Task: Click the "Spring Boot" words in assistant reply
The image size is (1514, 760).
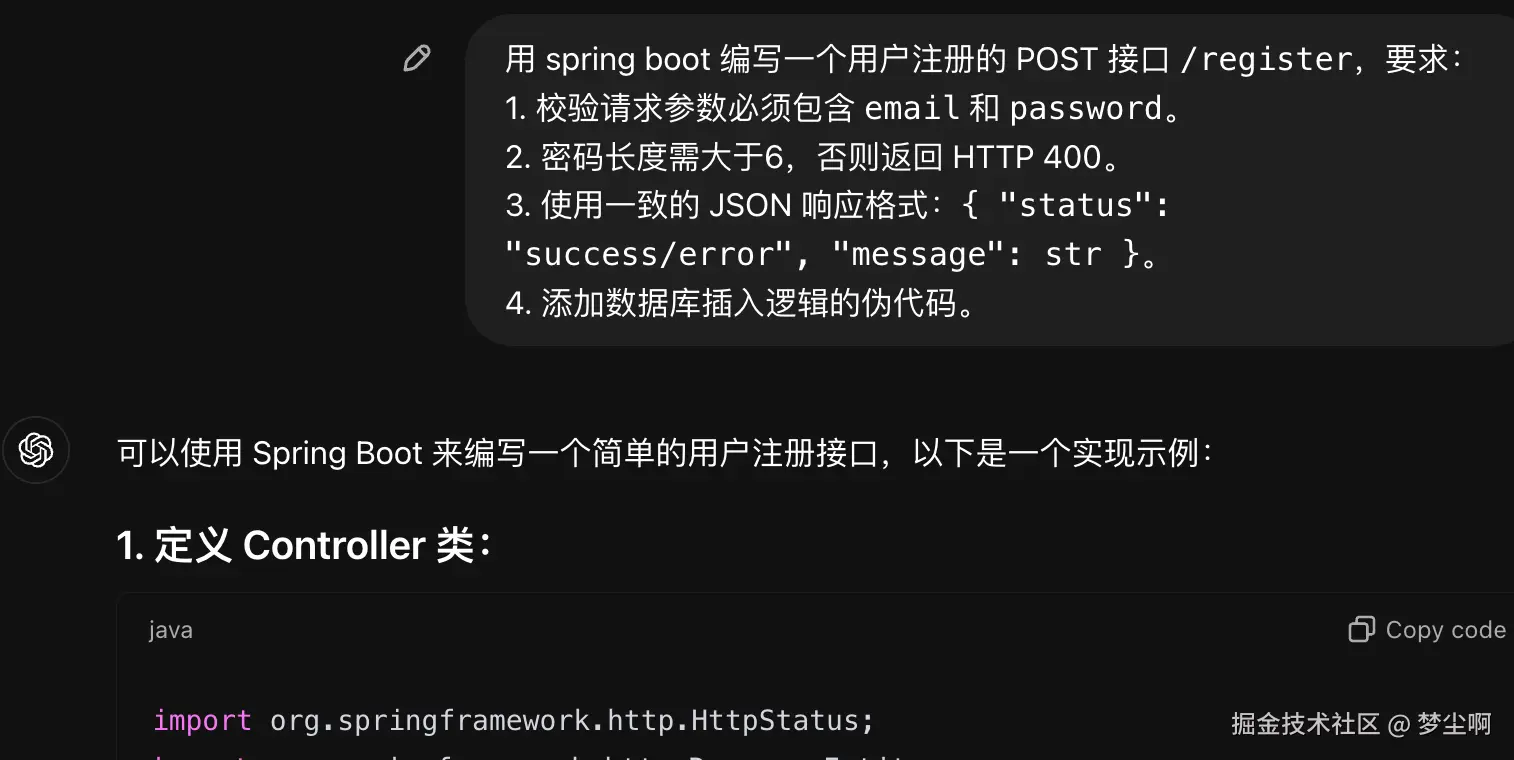Action: point(338,453)
